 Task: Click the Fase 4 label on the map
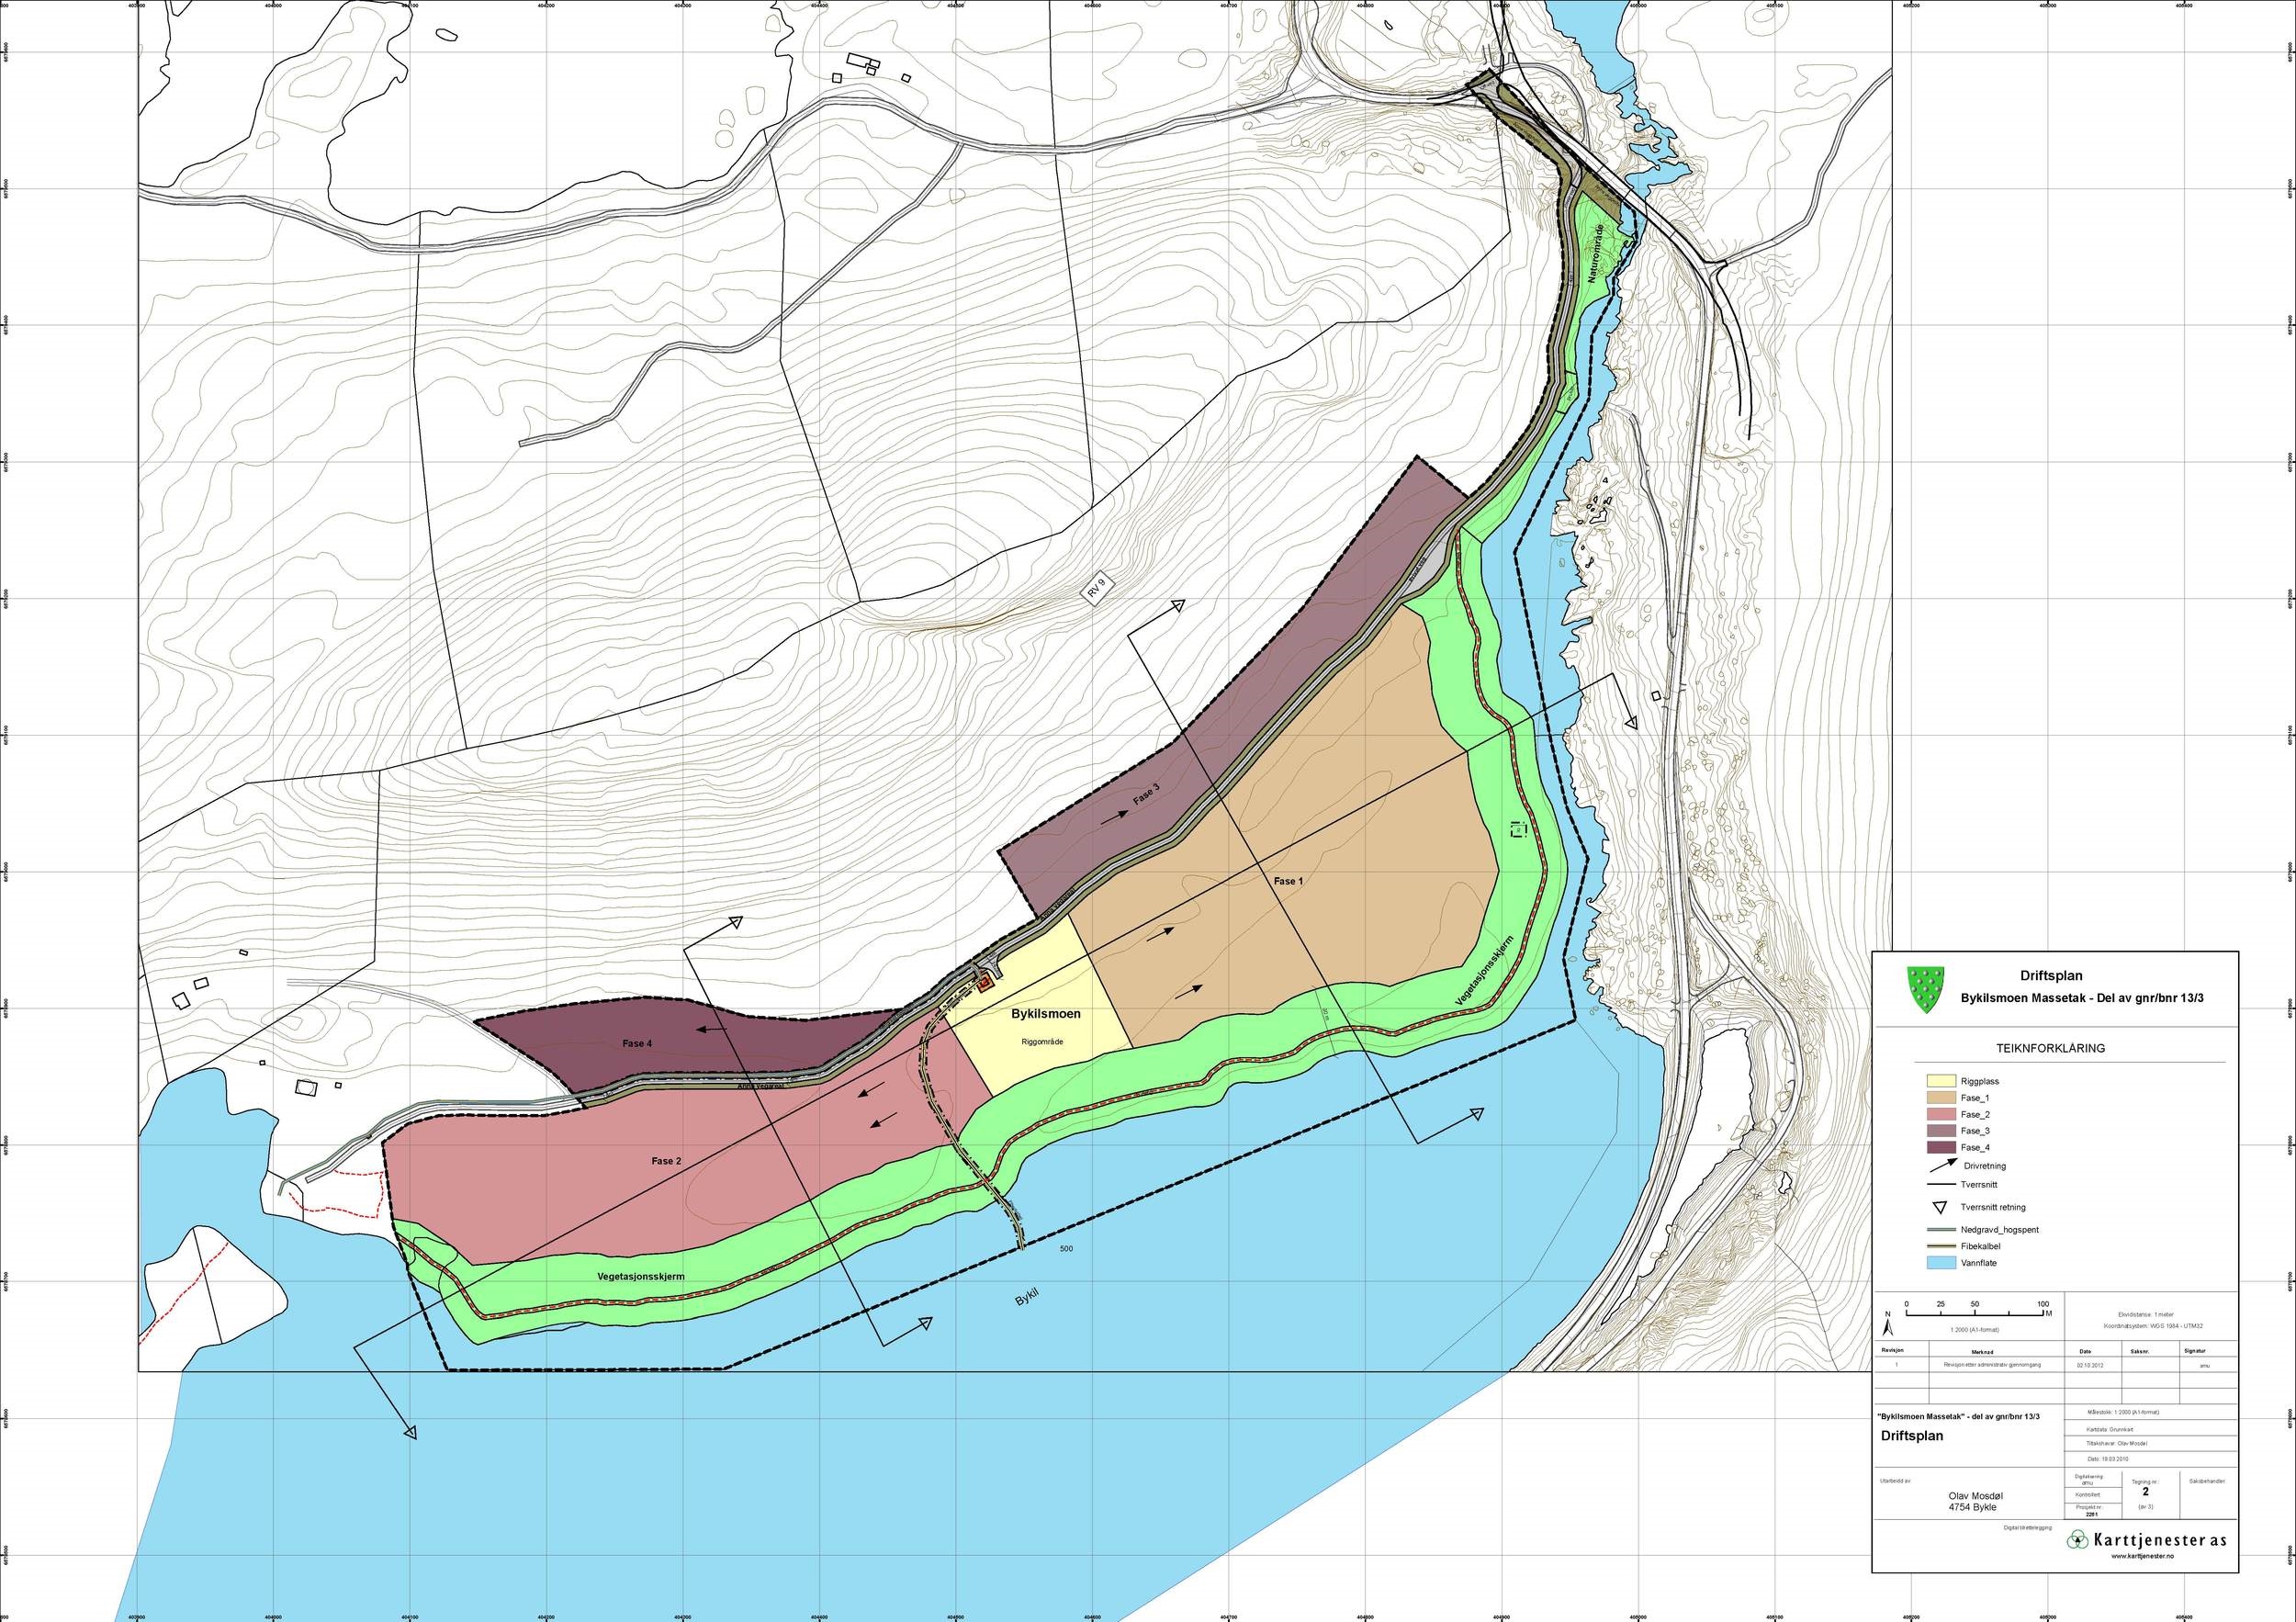[637, 1043]
